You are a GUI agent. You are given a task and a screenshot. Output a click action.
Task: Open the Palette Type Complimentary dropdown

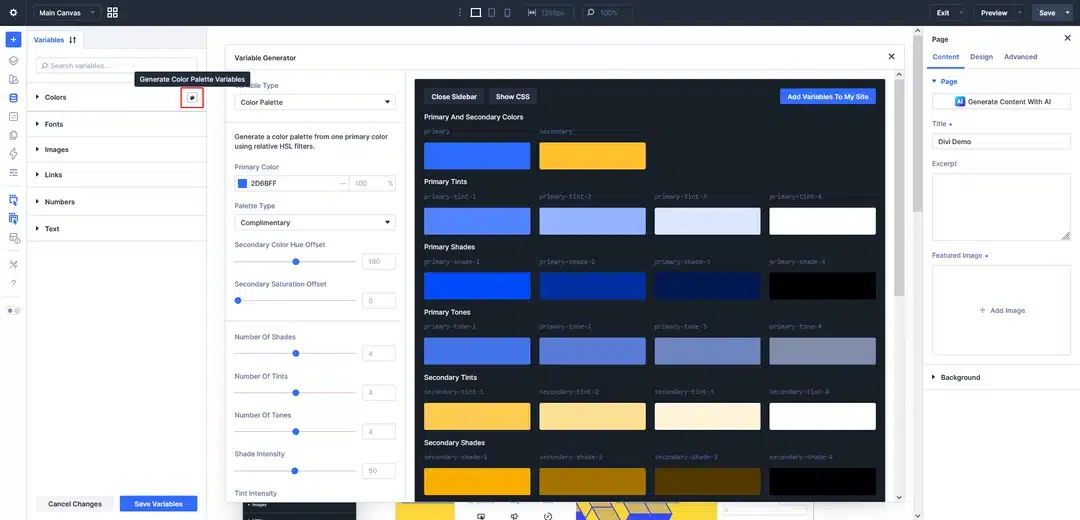click(315, 222)
